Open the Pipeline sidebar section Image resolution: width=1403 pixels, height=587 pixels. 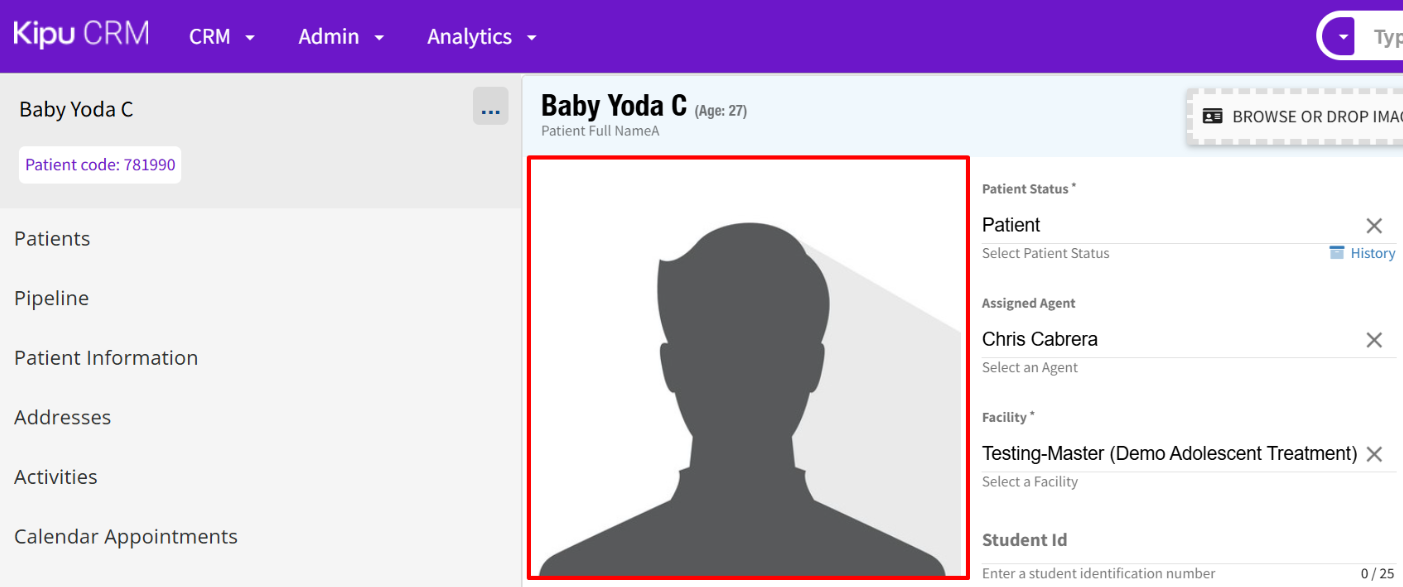(52, 299)
